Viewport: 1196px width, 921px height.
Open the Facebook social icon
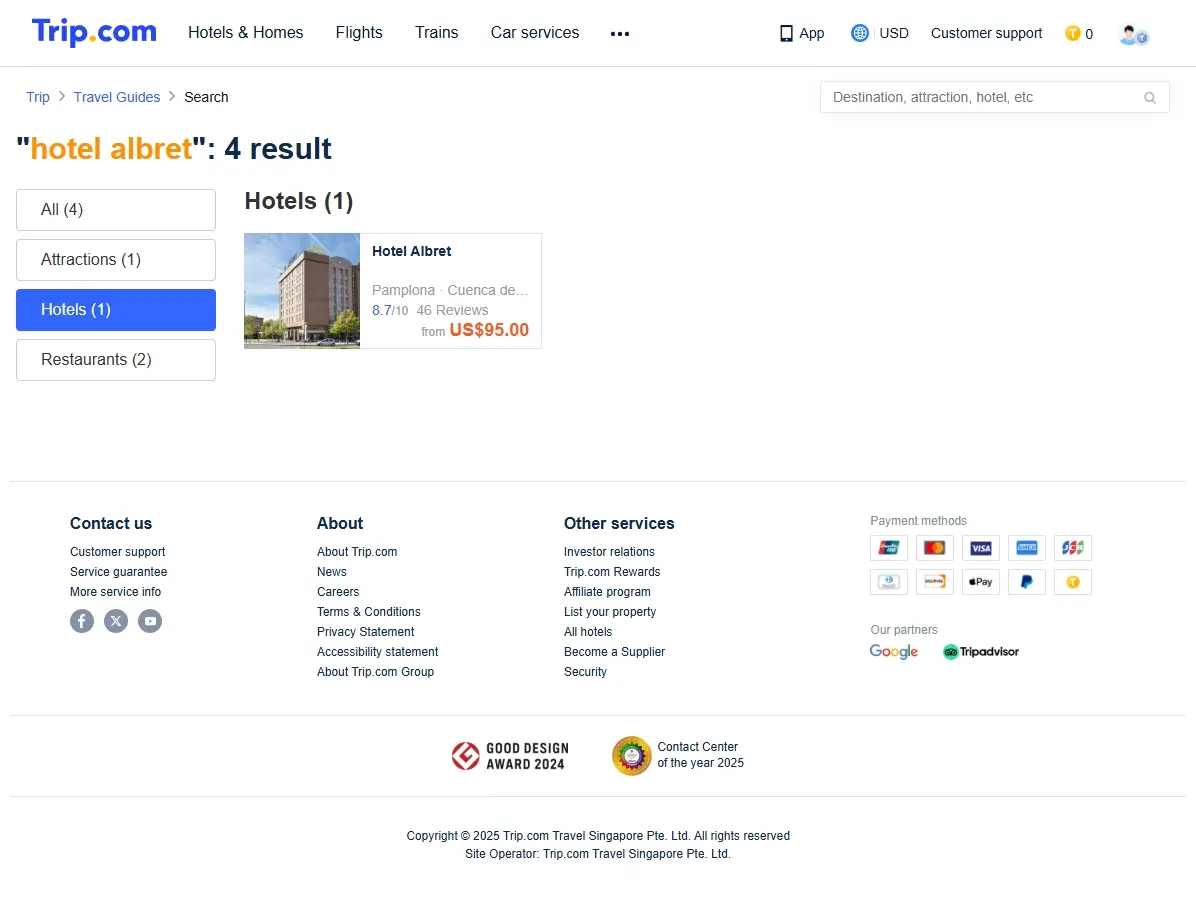pyautogui.click(x=82, y=621)
